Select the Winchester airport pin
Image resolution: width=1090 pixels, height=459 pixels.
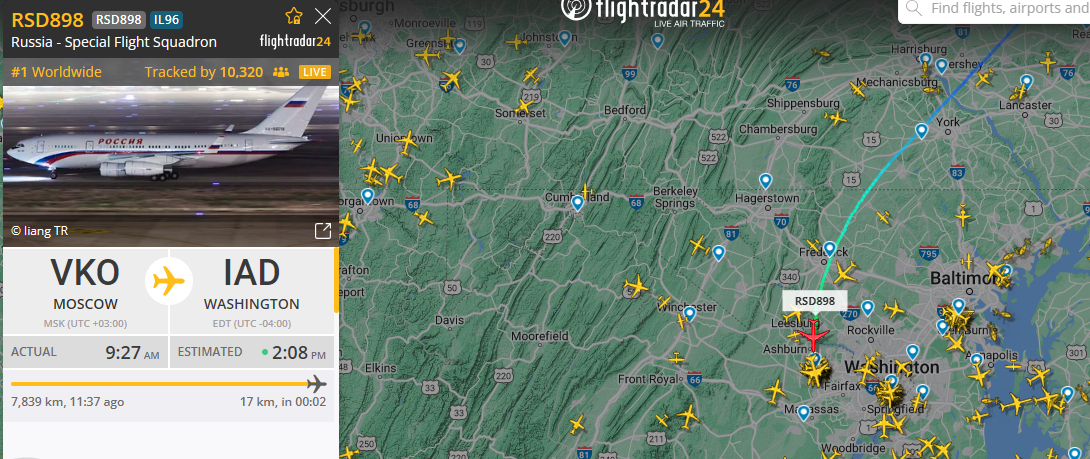click(689, 314)
